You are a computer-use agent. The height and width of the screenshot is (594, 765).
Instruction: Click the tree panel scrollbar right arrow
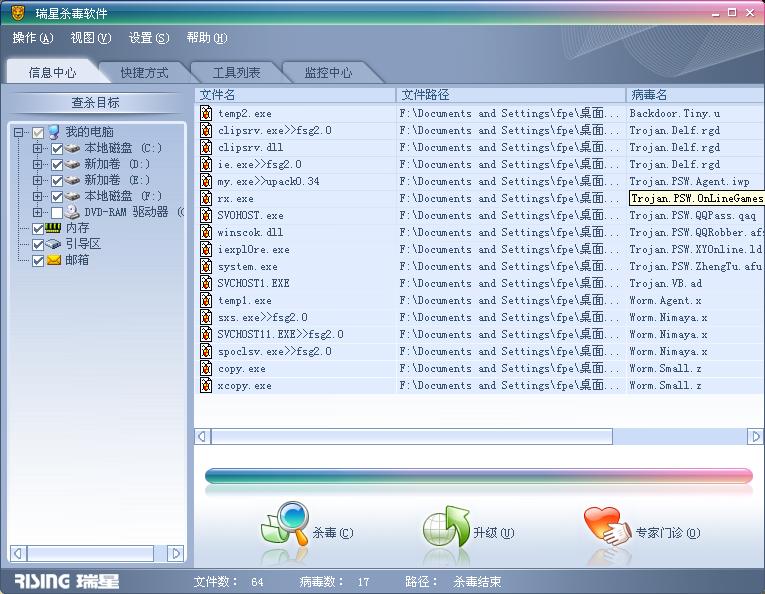(x=176, y=554)
